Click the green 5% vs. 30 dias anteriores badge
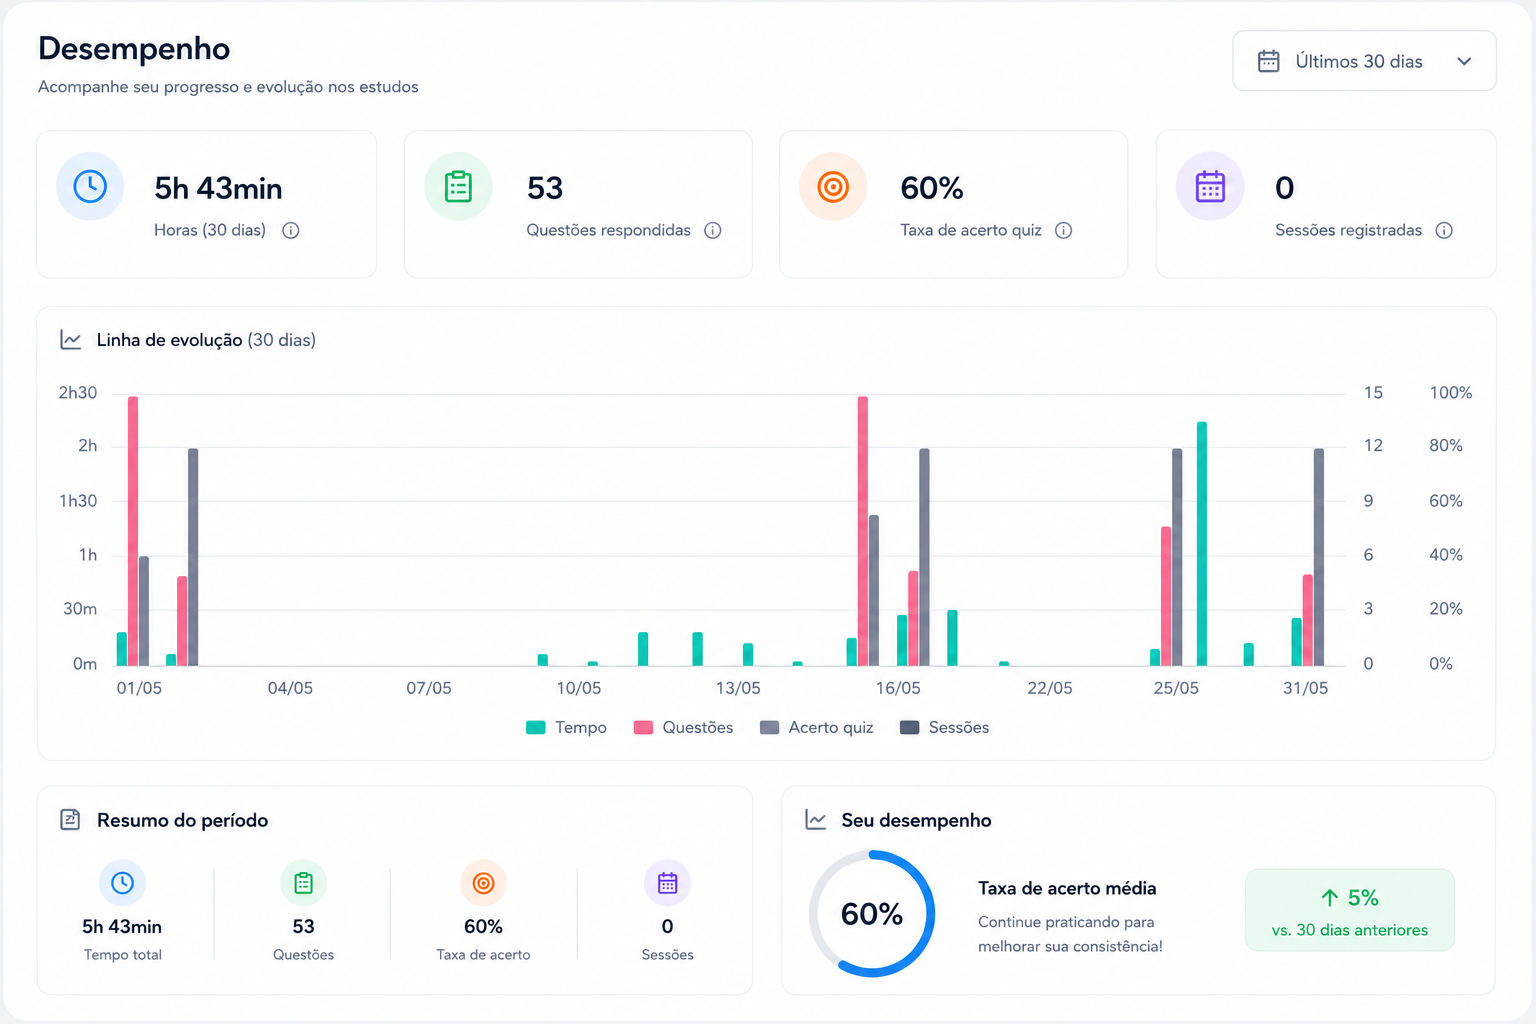 point(1350,910)
